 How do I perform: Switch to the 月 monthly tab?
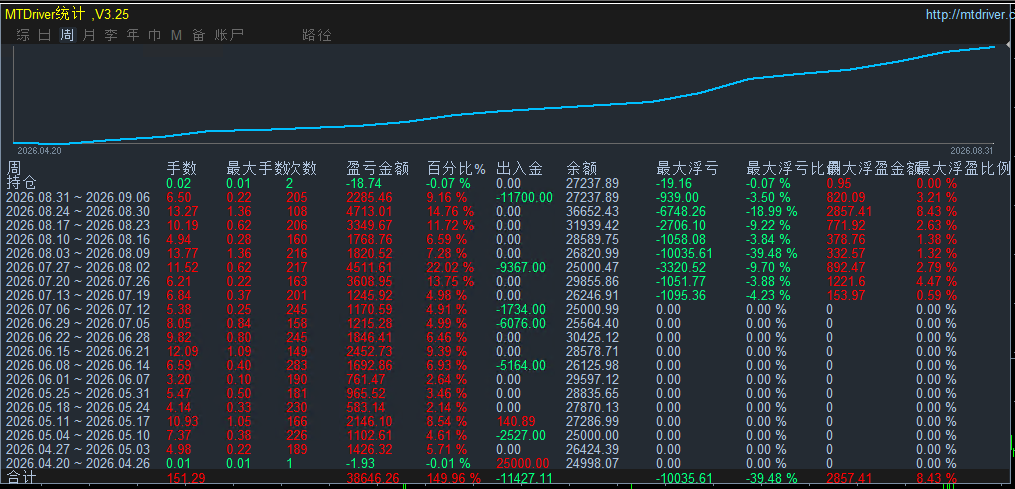(89, 35)
